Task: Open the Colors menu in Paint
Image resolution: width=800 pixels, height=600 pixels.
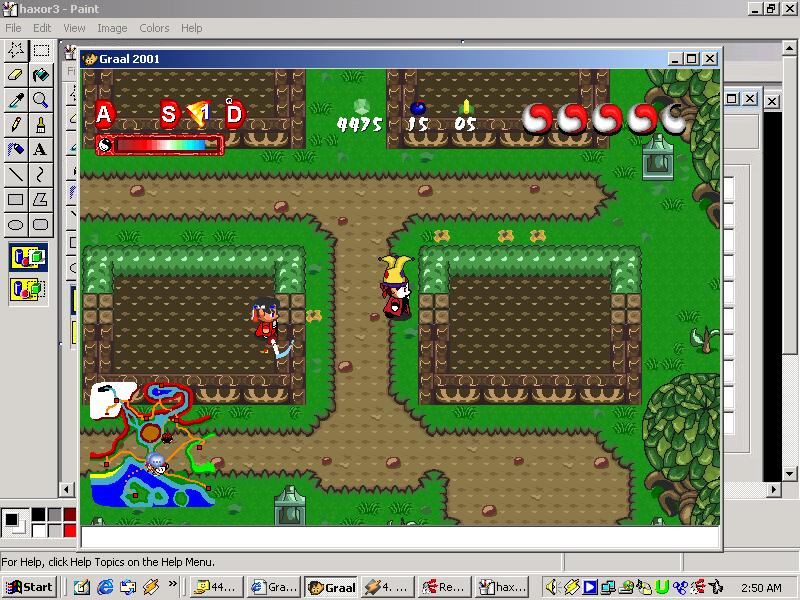Action: [x=154, y=28]
